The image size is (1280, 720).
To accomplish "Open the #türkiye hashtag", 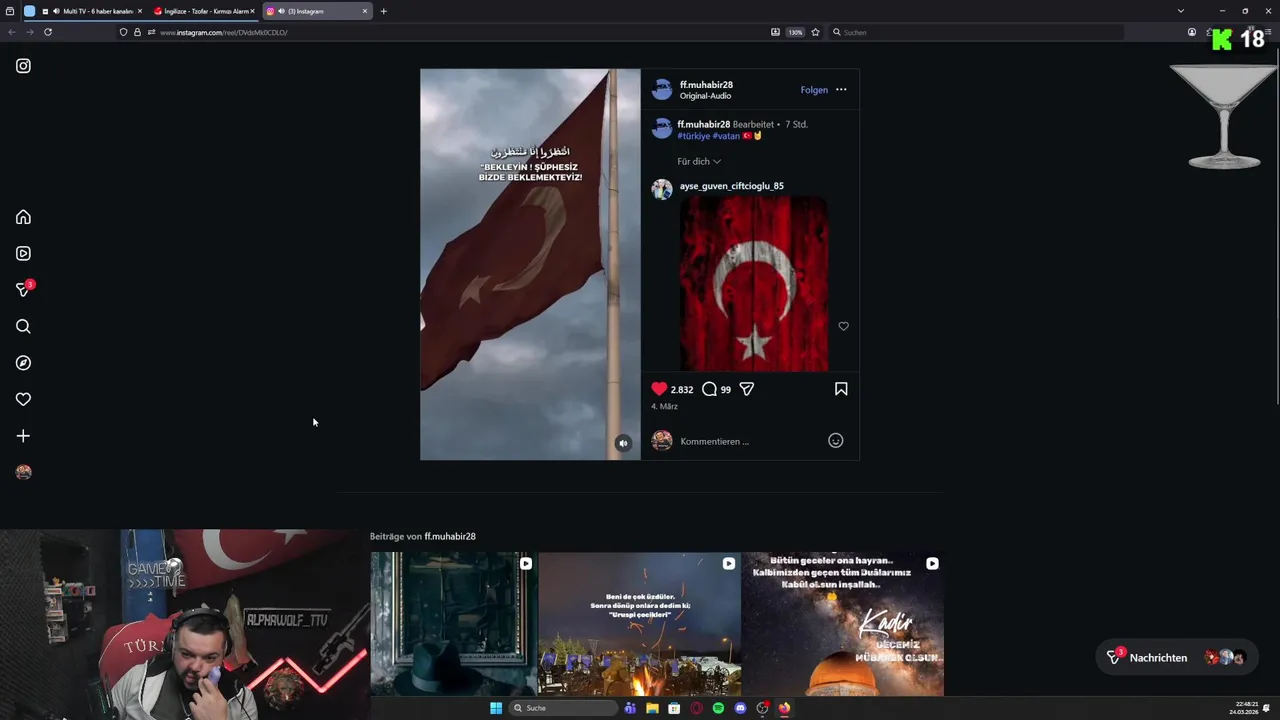I will 693,136.
